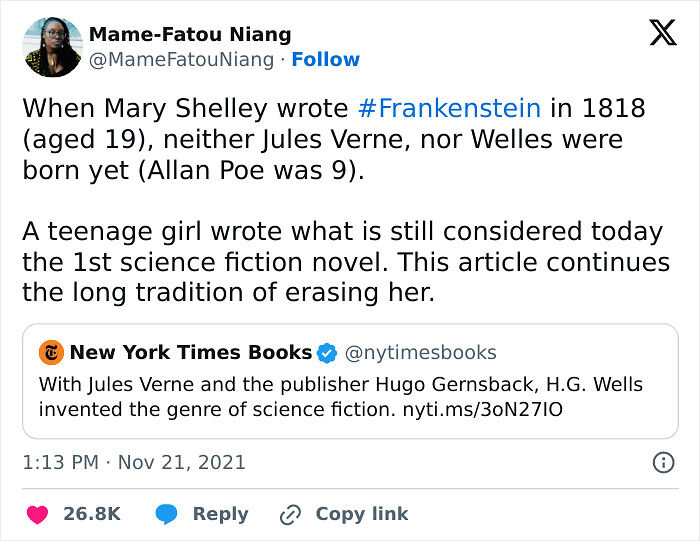The height and width of the screenshot is (541, 700).
Task: Open the tweet info icon
Action: (662, 462)
